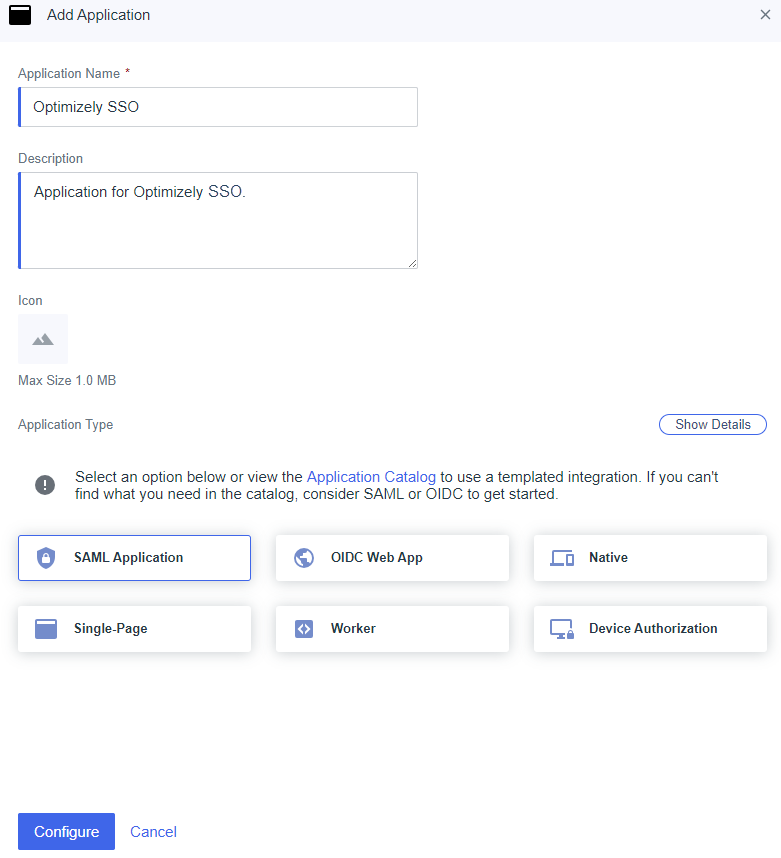Focus the Application Name input field
The image size is (781, 858).
[x=218, y=107]
